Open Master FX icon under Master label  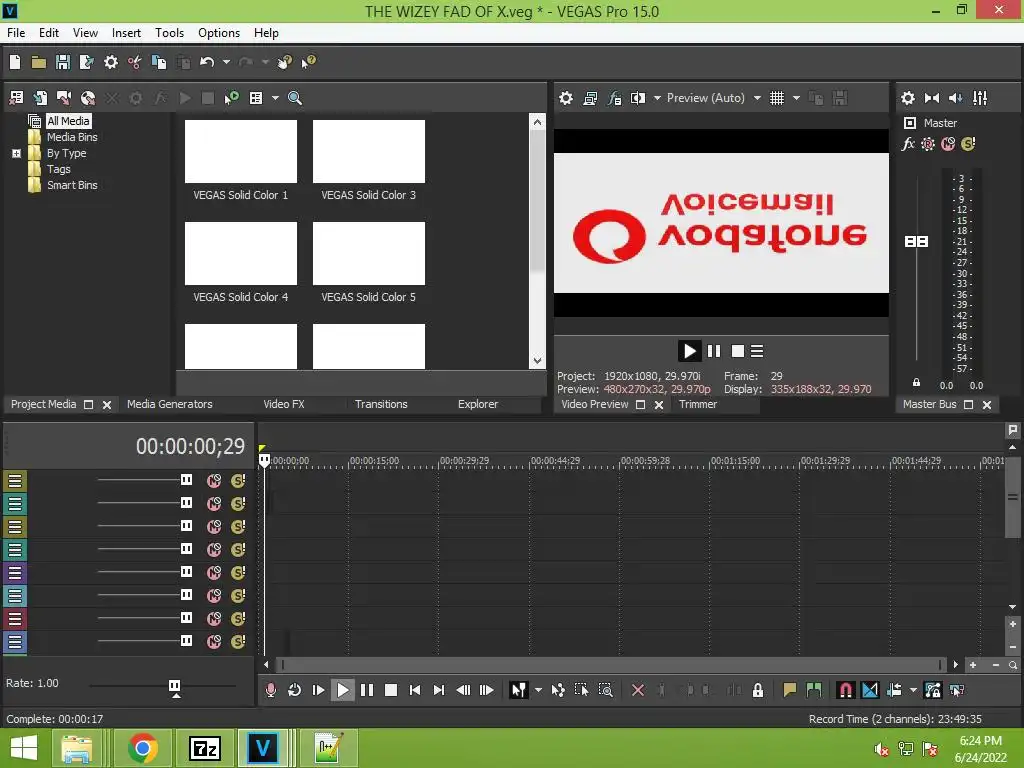click(908, 144)
